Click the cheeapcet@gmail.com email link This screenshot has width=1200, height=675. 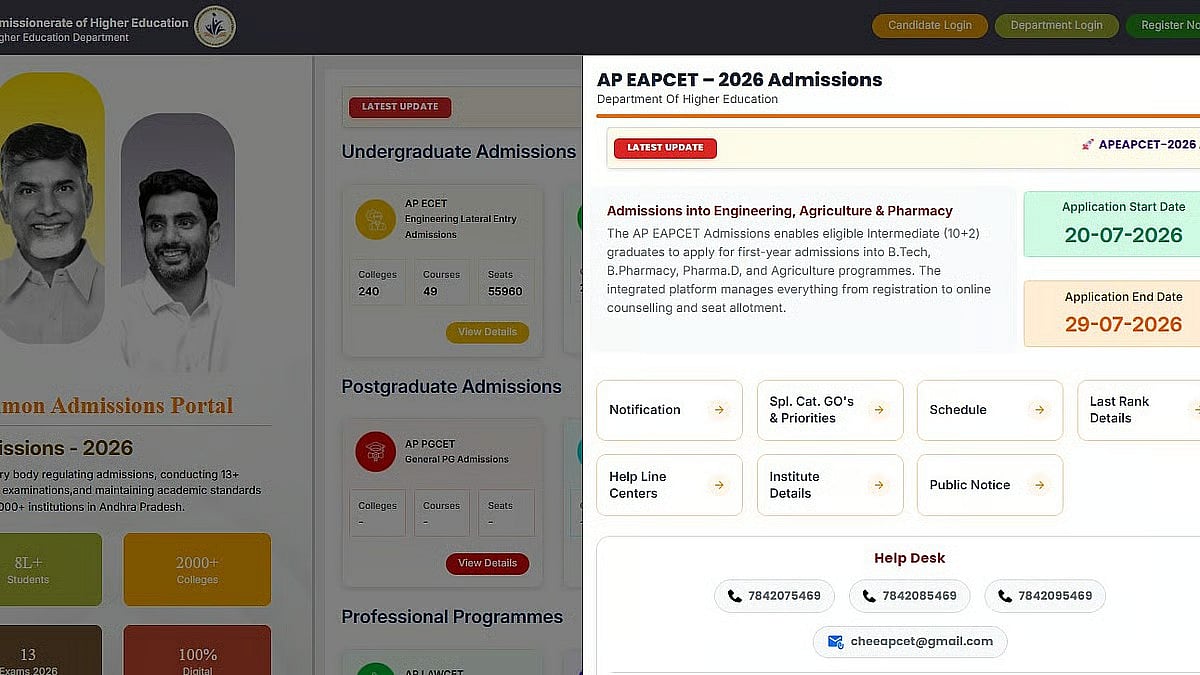click(x=910, y=642)
